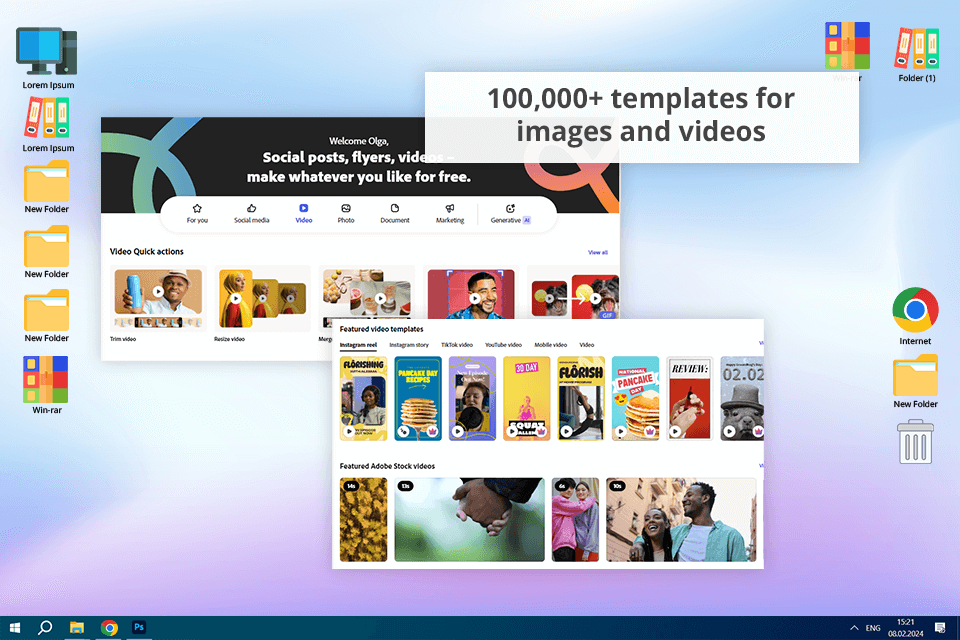Viewport: 960px width, 640px height.
Task: Select the For you star icon
Action: pos(197,208)
